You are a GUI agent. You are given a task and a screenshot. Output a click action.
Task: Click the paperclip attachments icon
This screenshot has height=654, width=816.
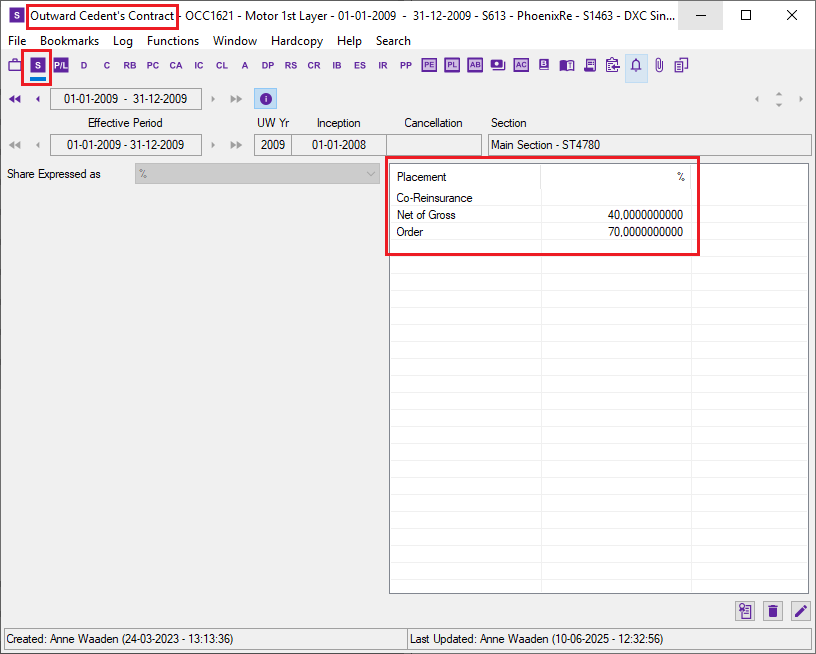tap(659, 66)
